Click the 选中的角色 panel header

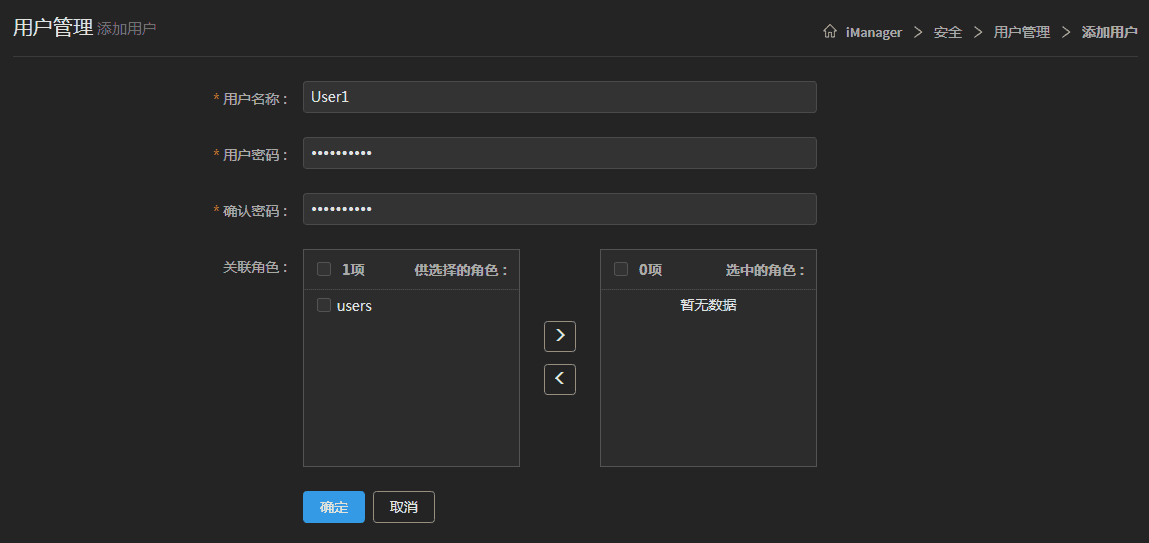pos(765,270)
